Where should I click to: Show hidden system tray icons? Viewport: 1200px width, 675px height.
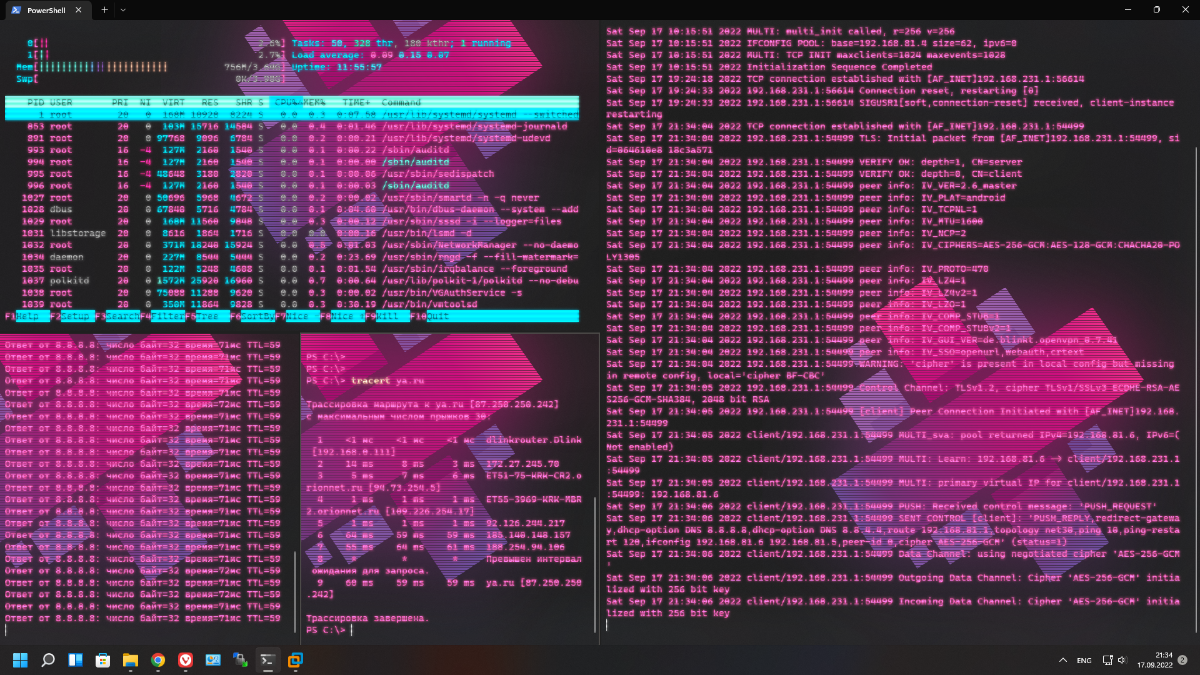click(1063, 660)
